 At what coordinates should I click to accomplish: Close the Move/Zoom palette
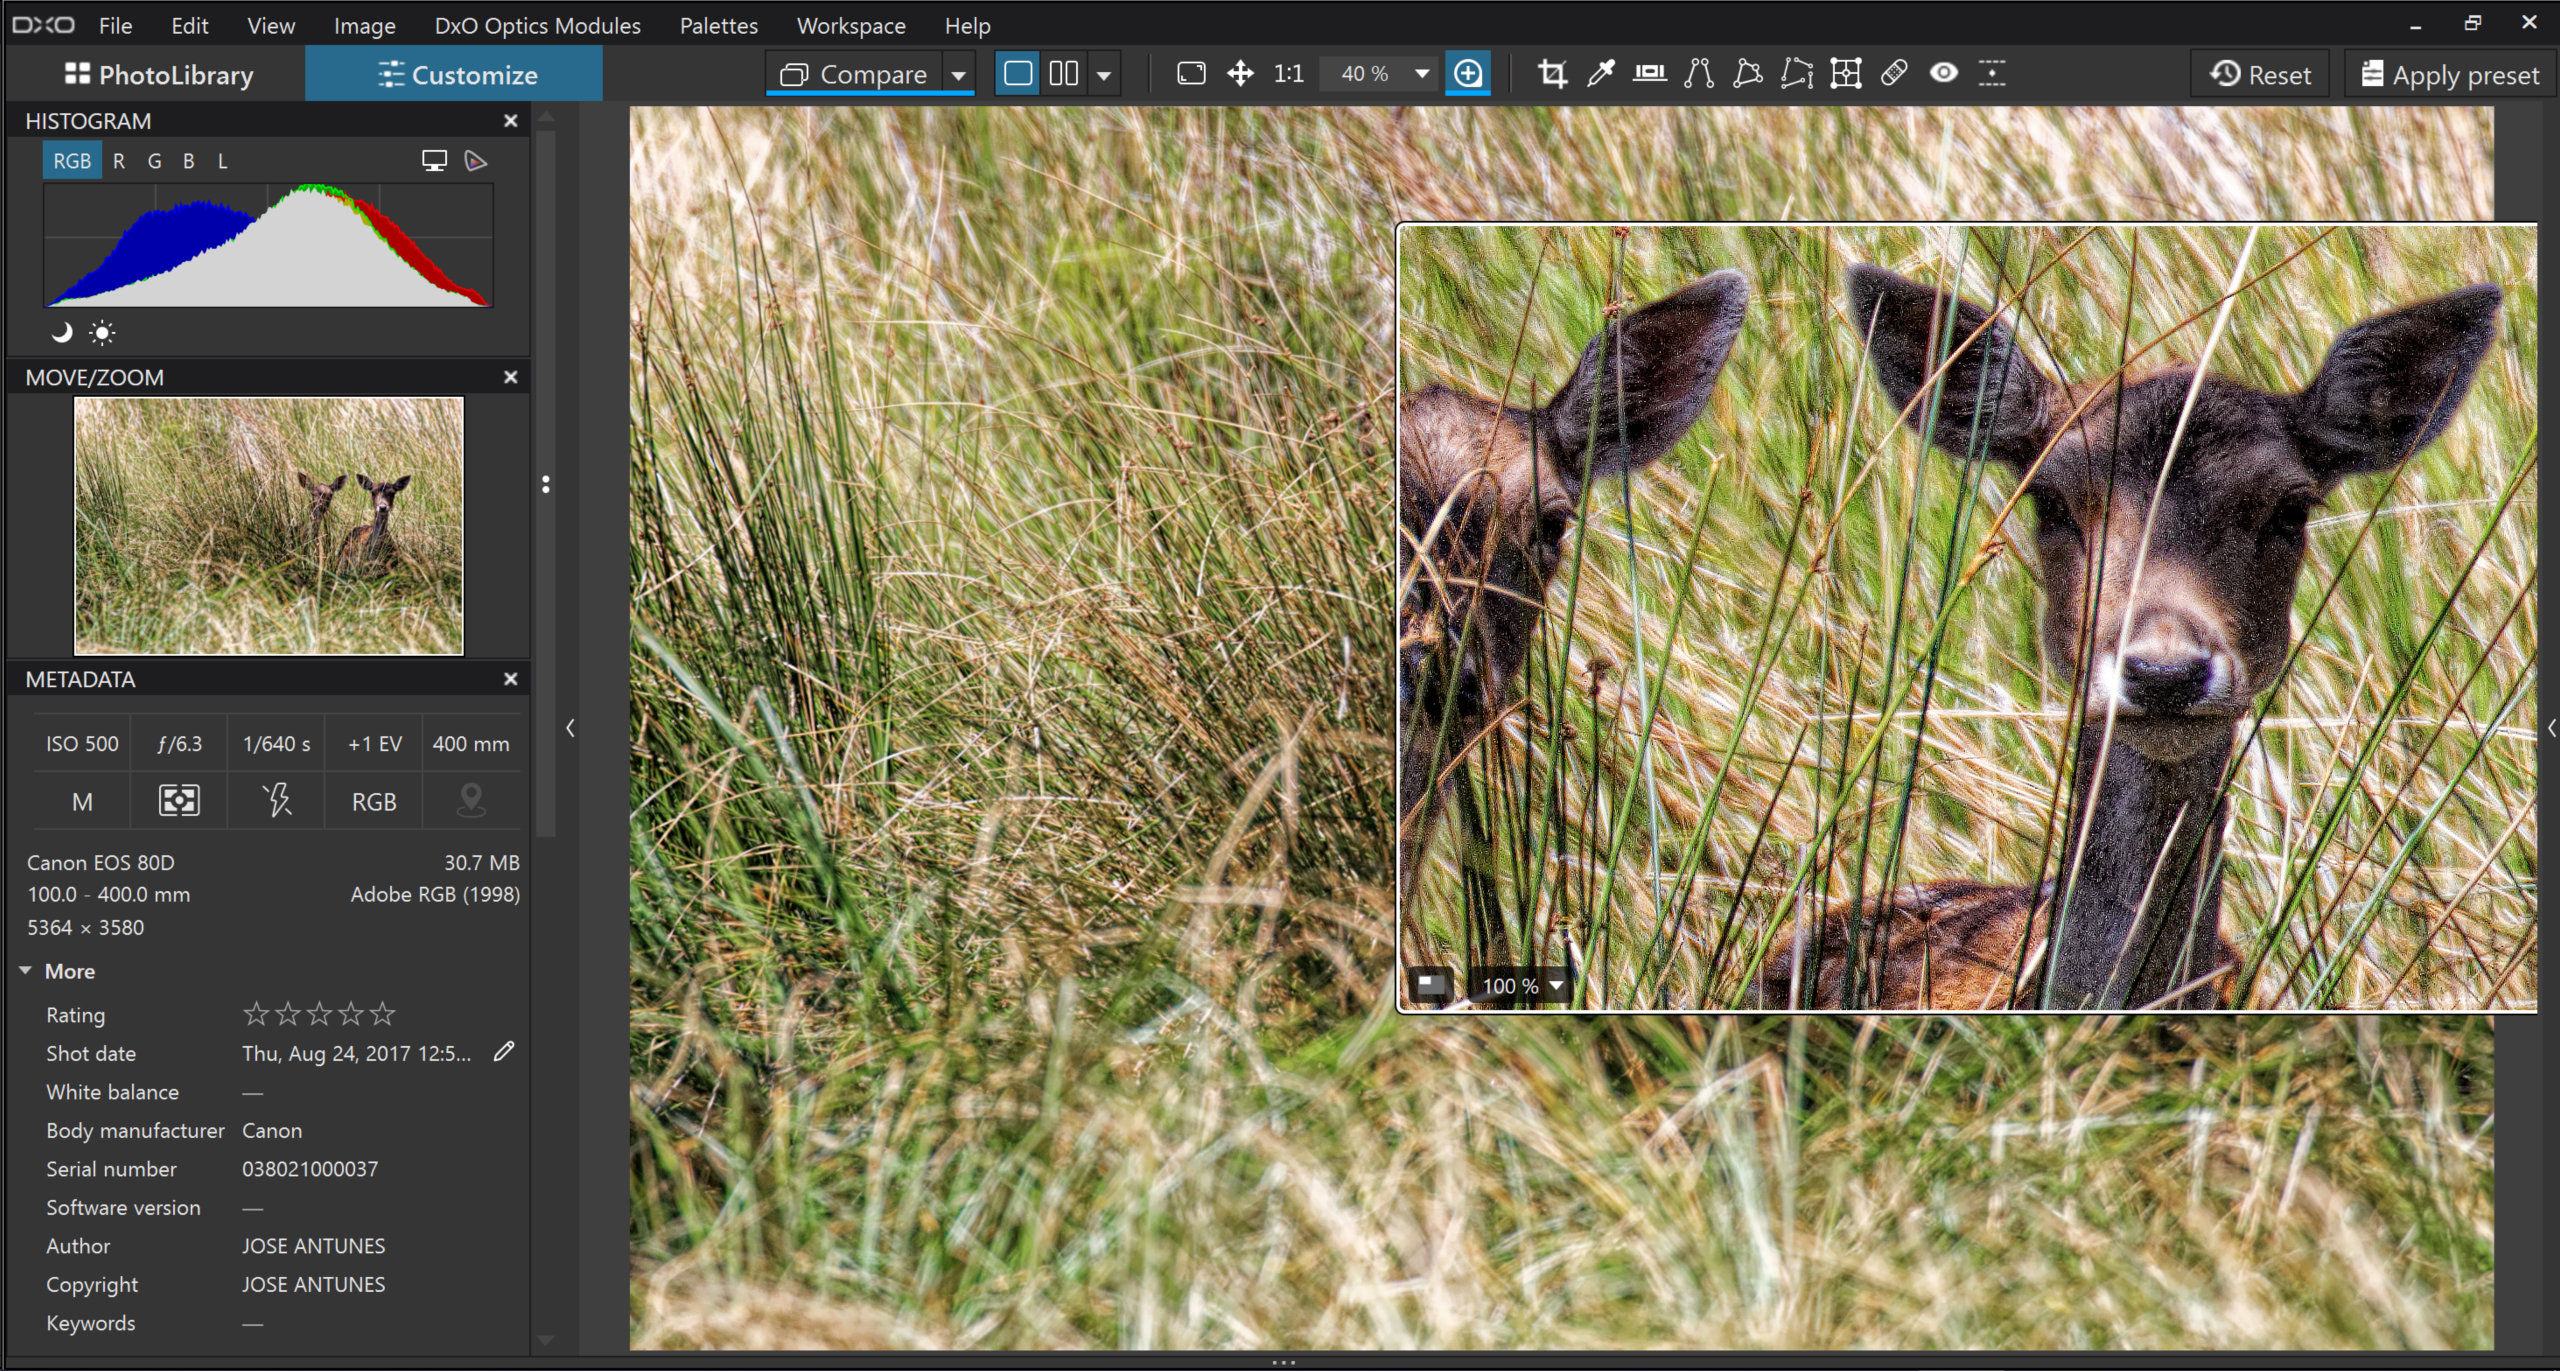510,377
